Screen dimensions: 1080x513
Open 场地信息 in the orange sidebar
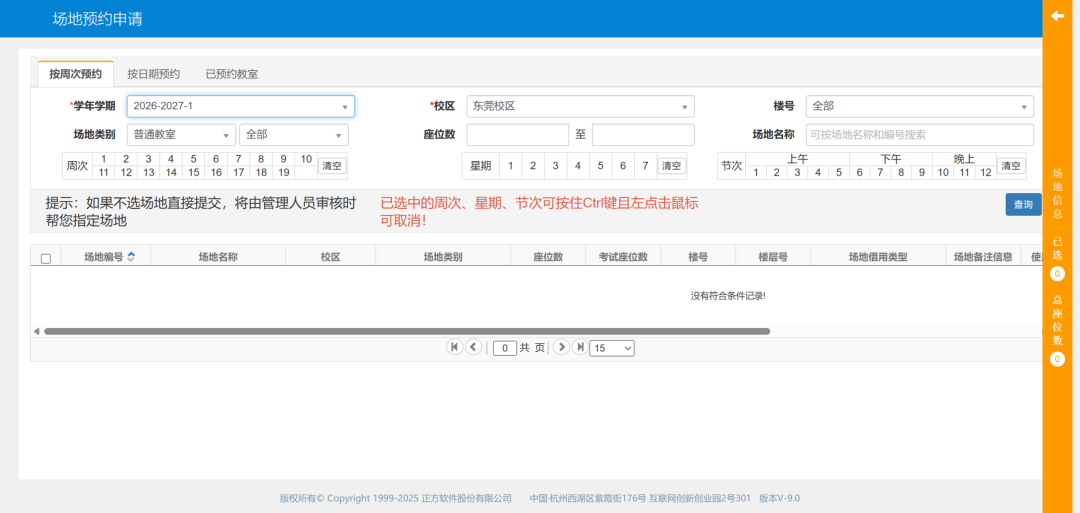(x=1057, y=194)
